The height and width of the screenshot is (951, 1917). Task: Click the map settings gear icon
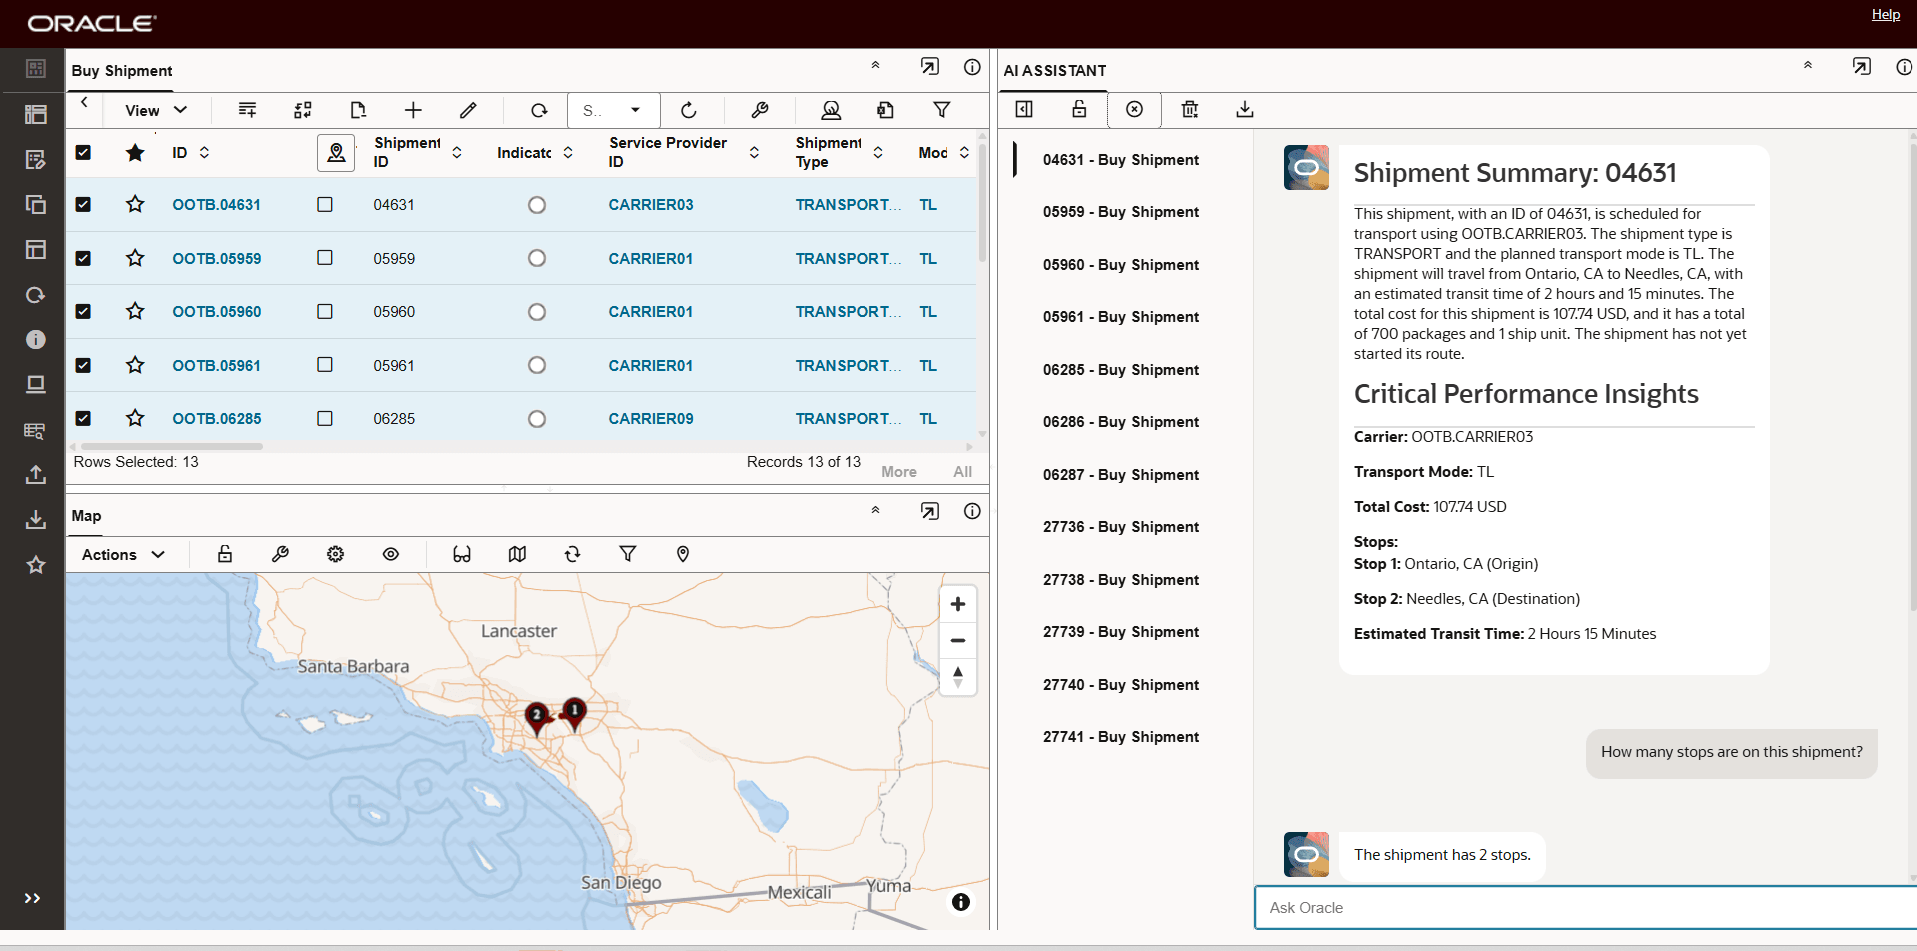[x=336, y=554]
